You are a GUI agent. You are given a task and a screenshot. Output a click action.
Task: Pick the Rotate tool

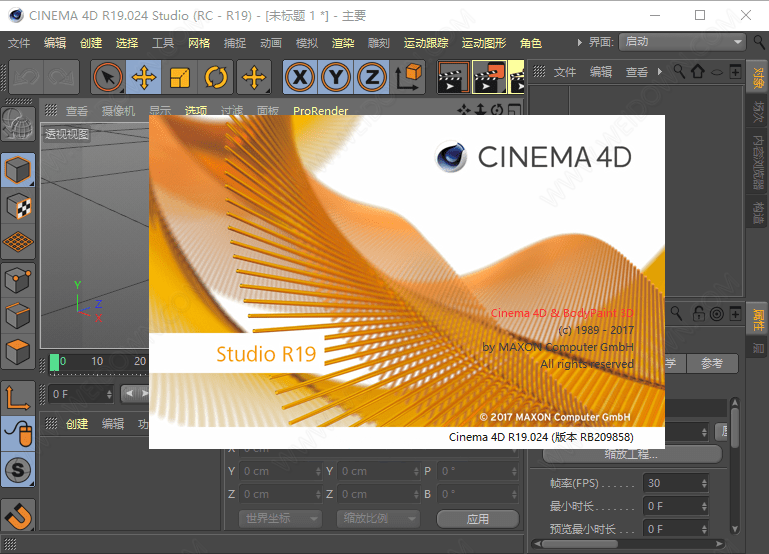[216, 77]
